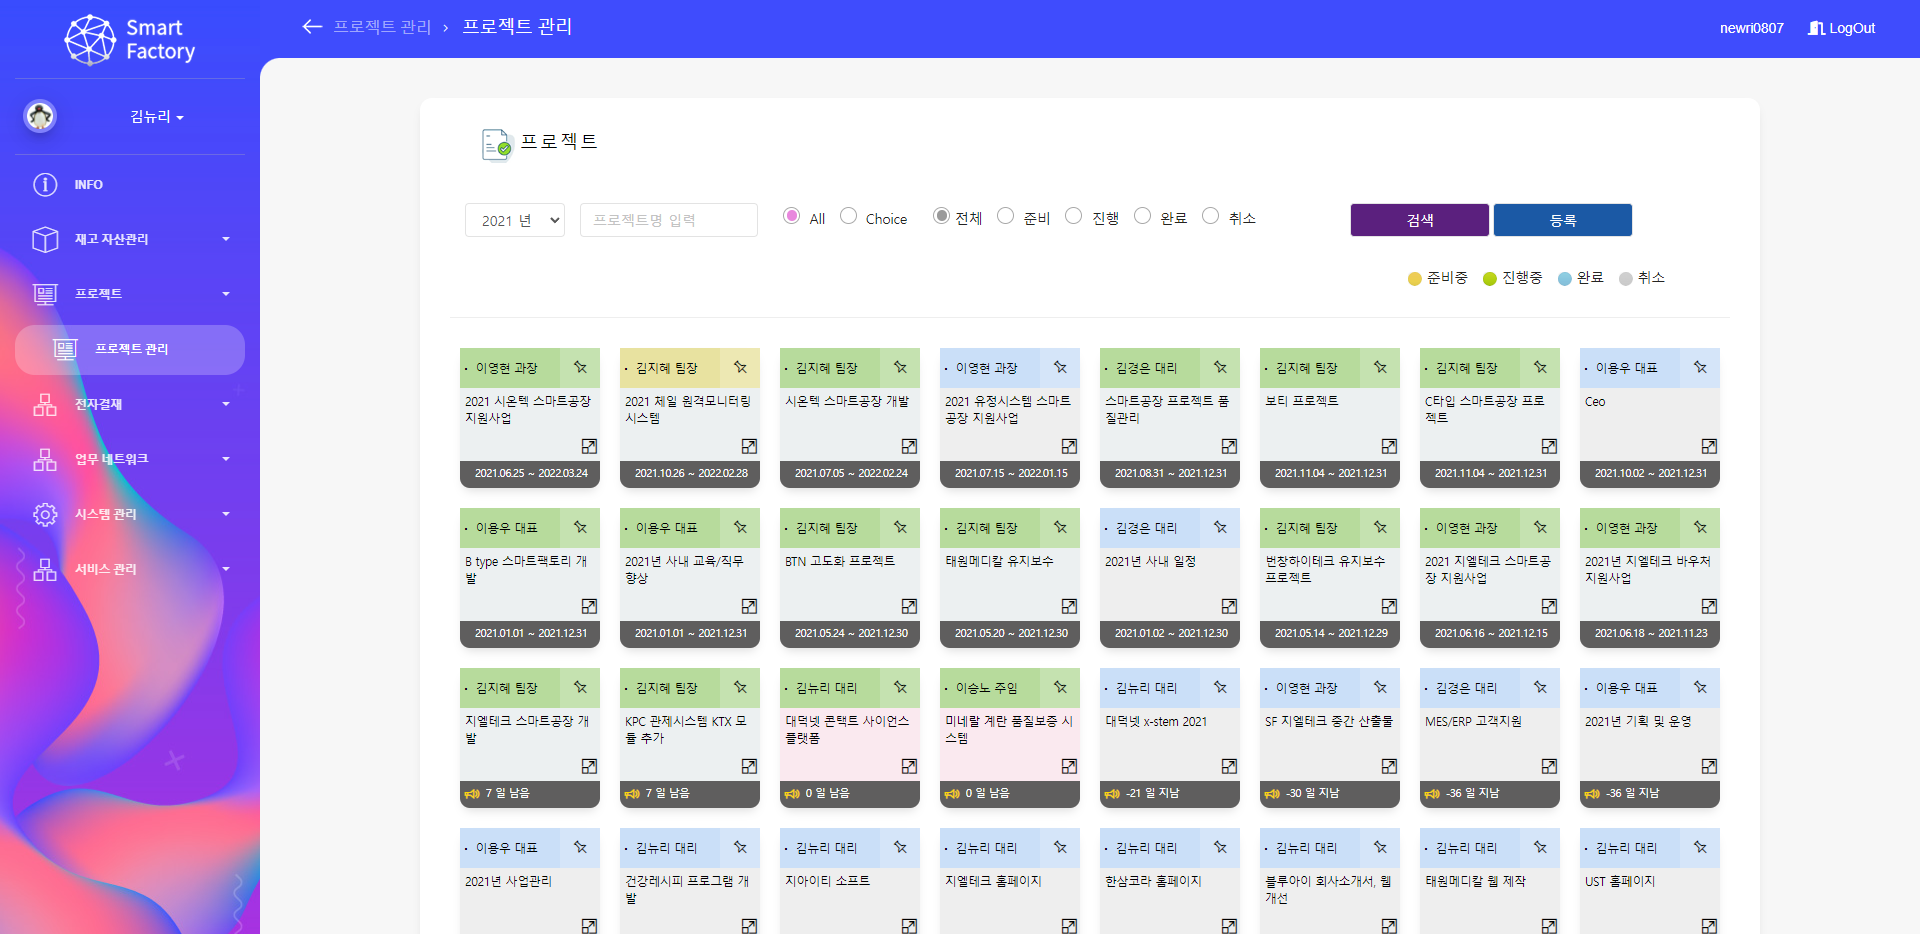Click the back arrow in the header
The width and height of the screenshot is (1920, 934).
[312, 27]
